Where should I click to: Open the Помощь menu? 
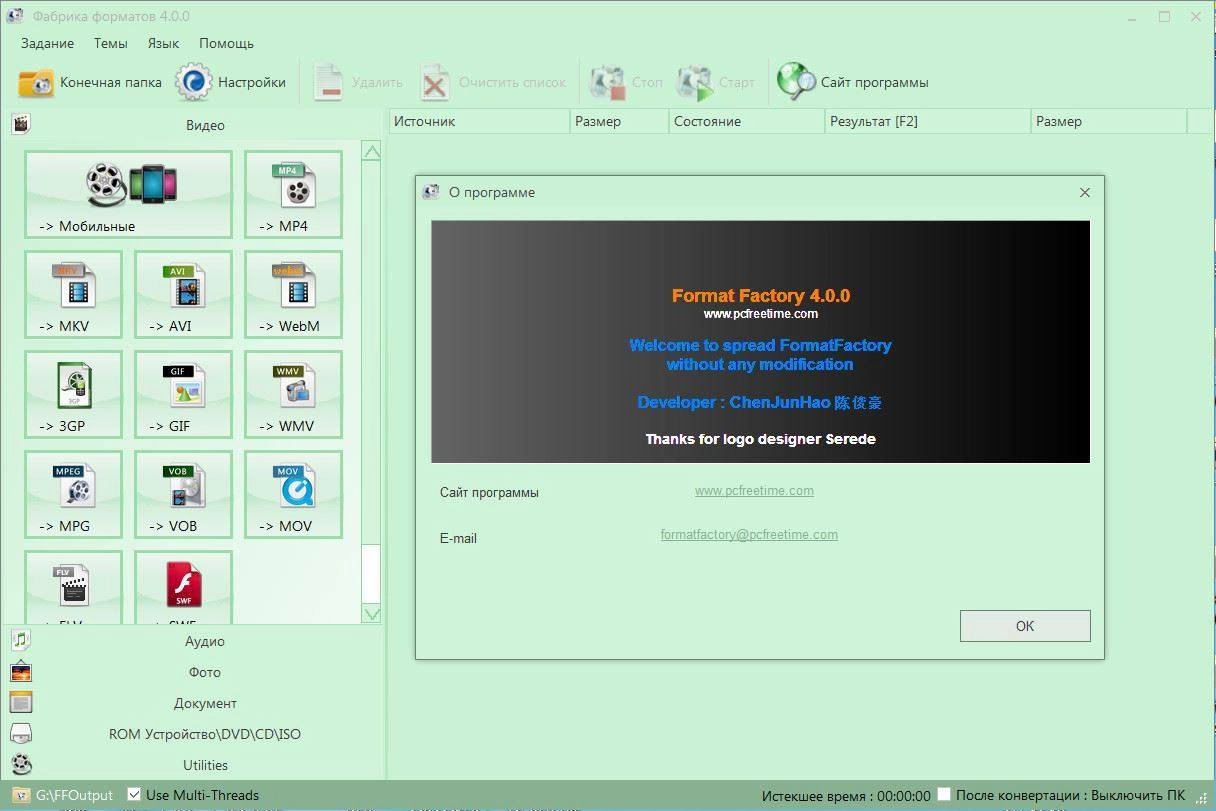[x=226, y=43]
